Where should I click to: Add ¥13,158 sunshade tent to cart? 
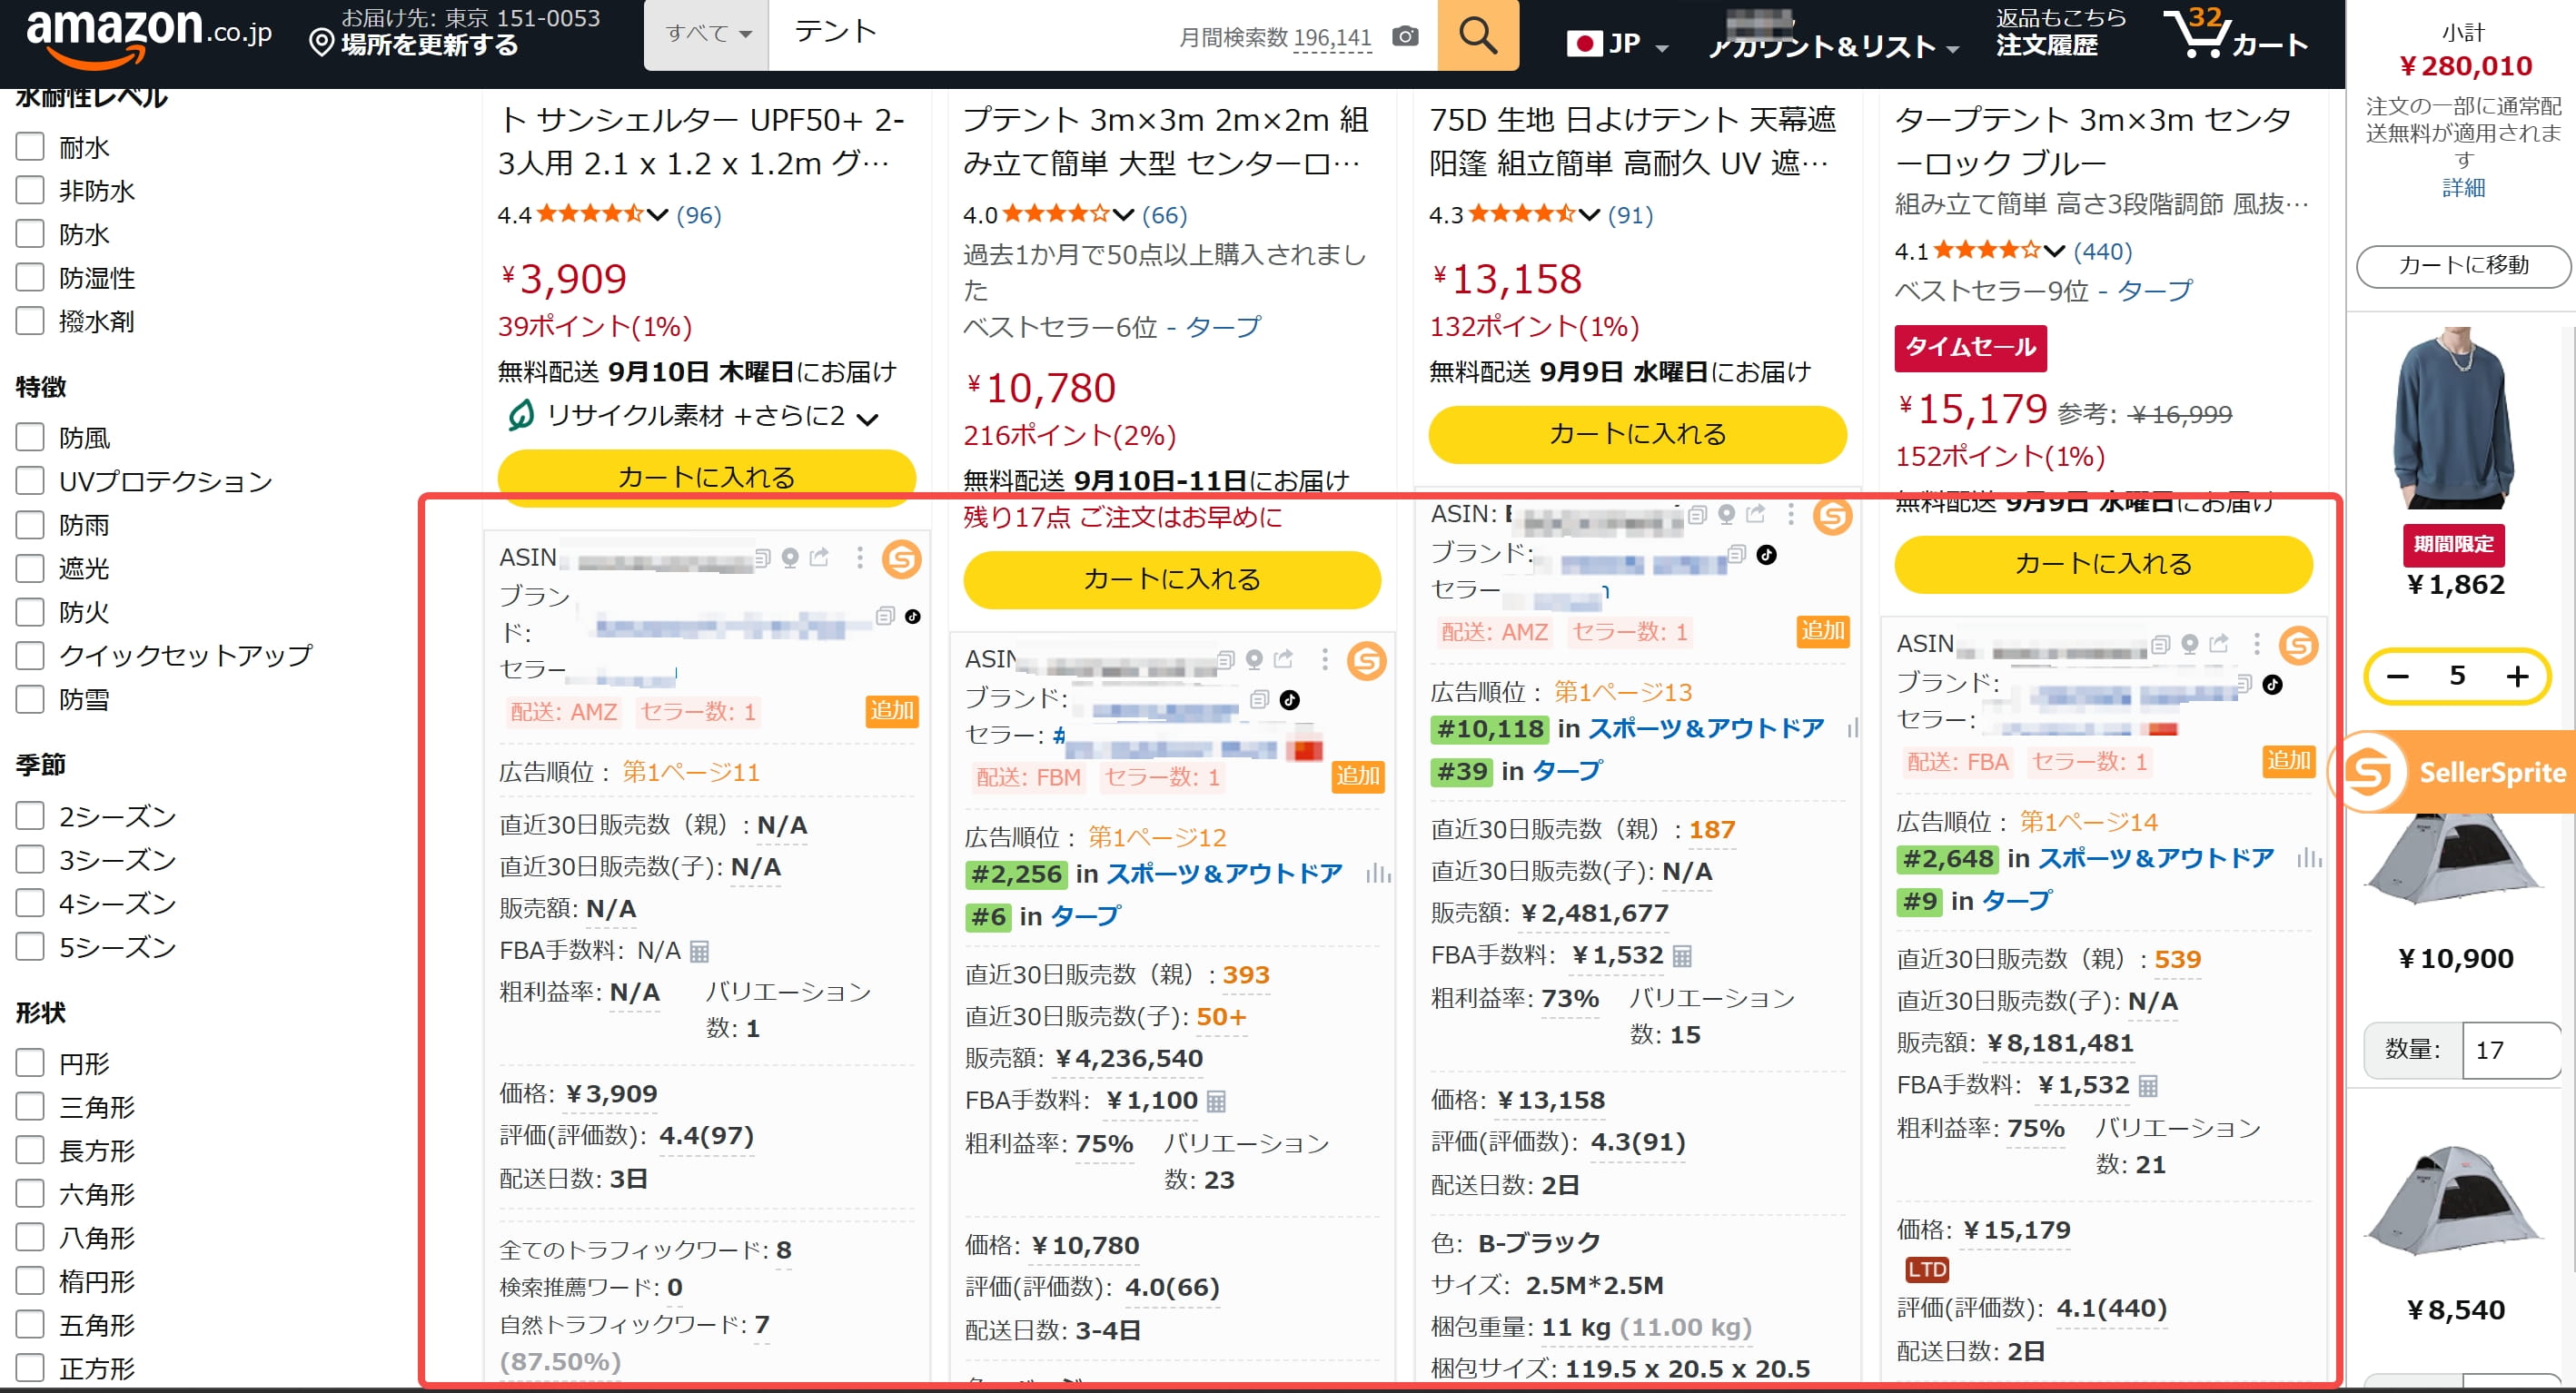1637,434
